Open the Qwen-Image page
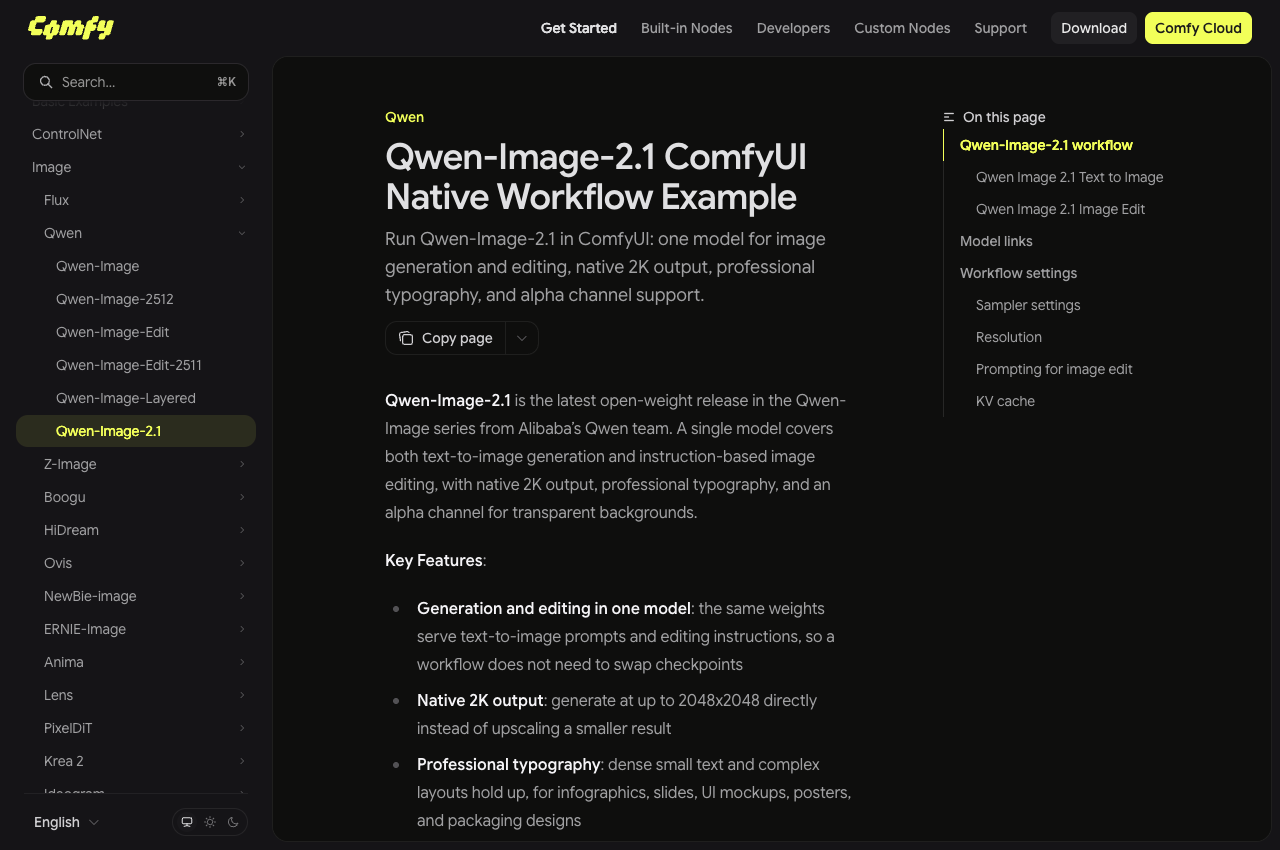 pos(136,266)
